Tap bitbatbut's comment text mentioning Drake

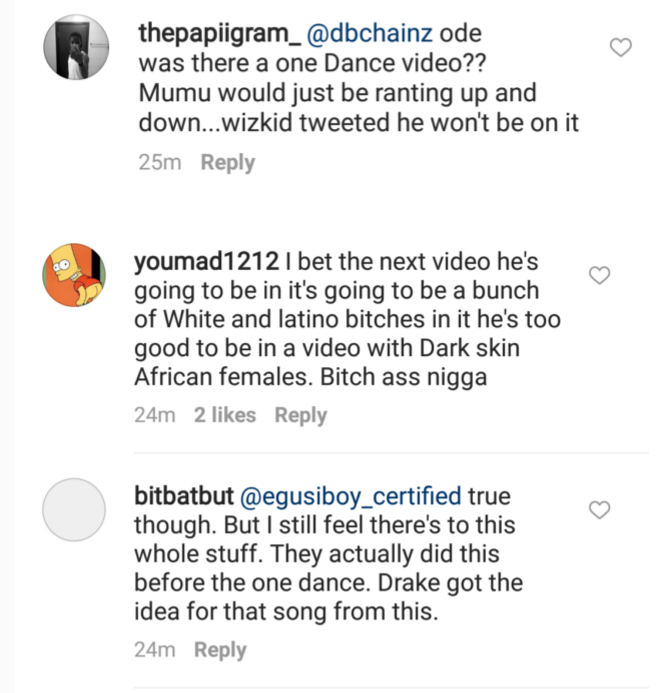coord(330,583)
